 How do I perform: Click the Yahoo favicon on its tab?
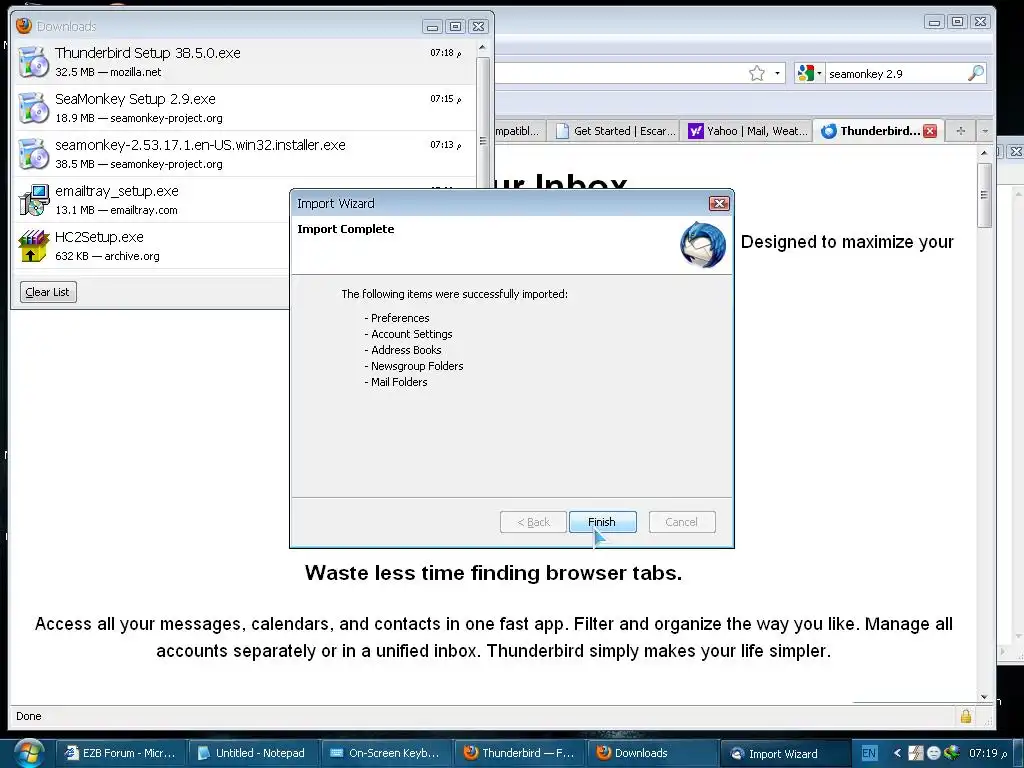point(696,131)
